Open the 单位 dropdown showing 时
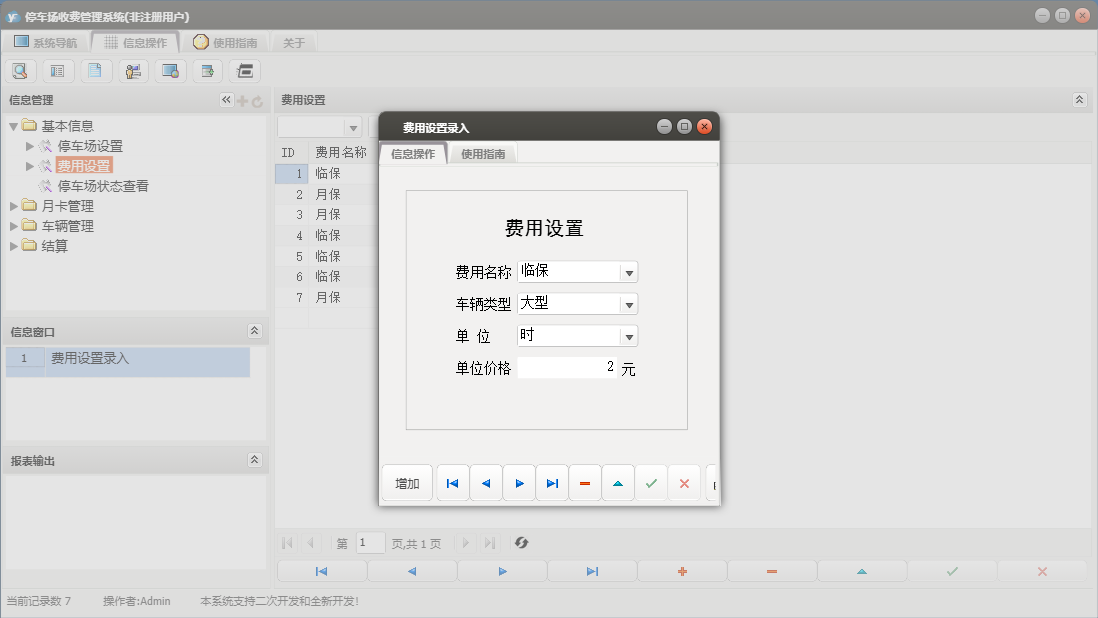1098x618 pixels. [x=628, y=336]
